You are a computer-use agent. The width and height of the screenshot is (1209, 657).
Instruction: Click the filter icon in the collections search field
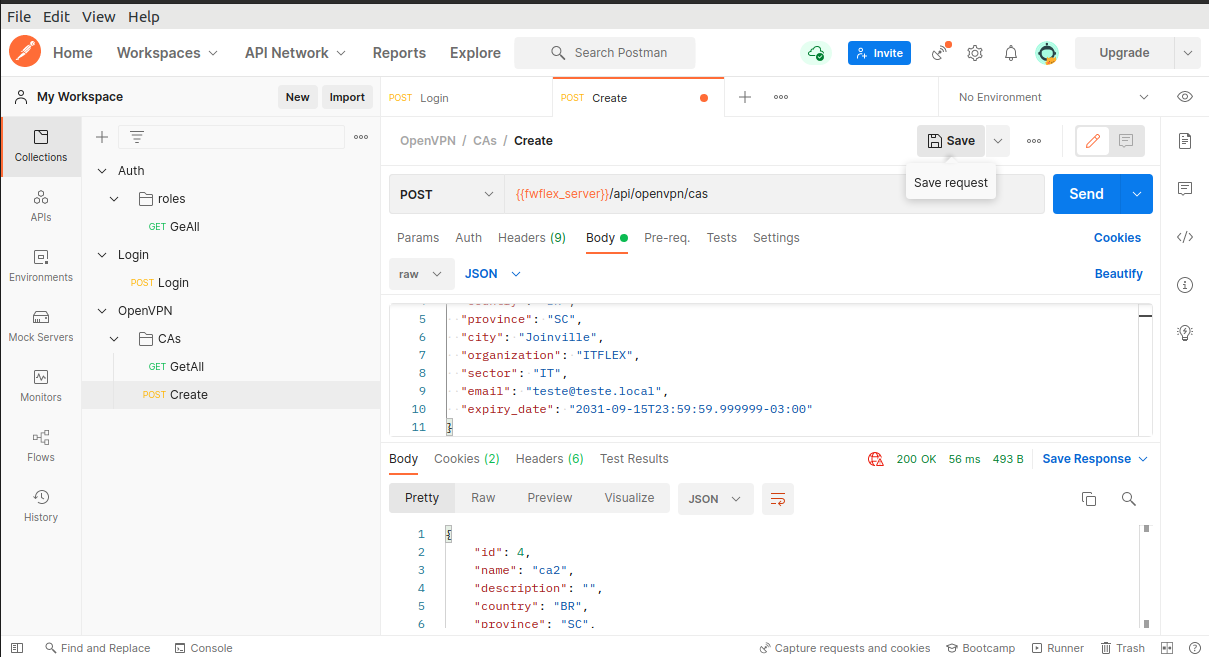coord(137,137)
